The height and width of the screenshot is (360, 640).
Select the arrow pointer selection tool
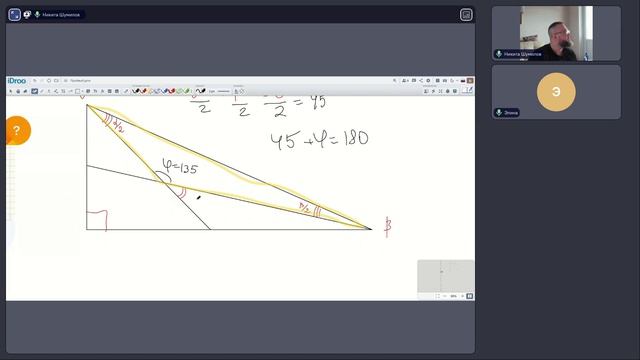click(x=11, y=91)
